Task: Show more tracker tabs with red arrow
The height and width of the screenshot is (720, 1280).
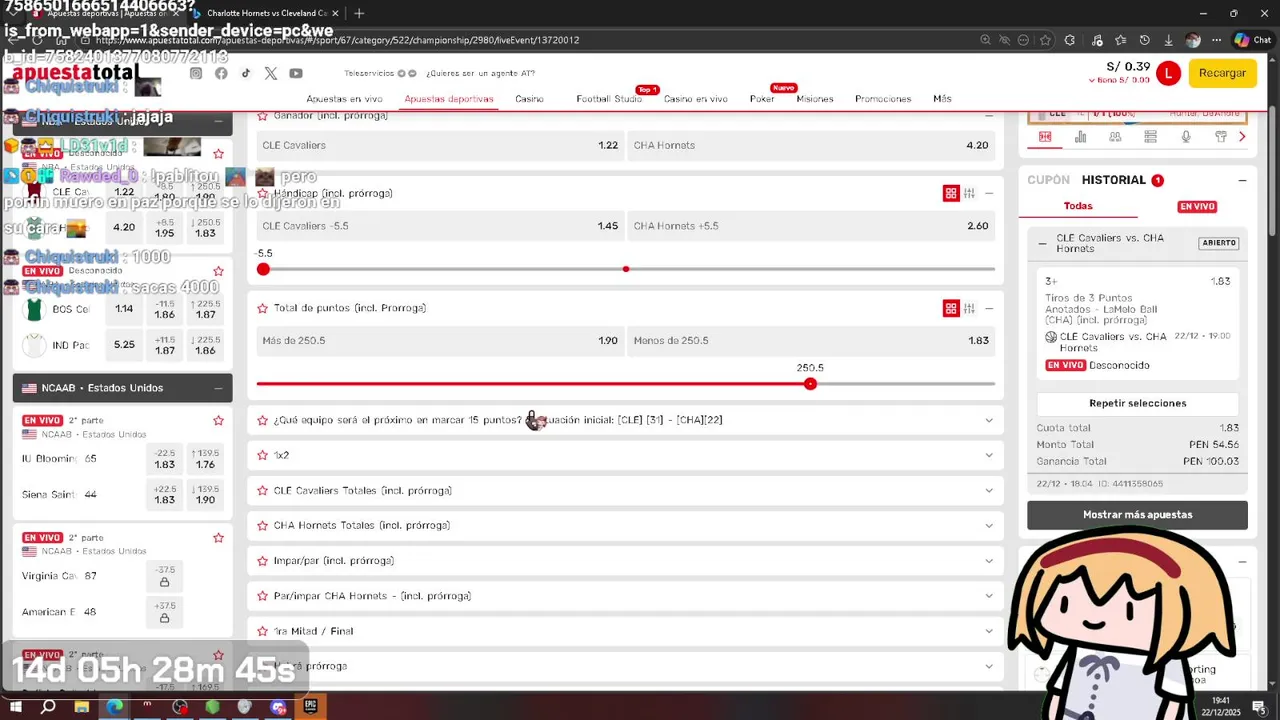Action: click(1242, 137)
